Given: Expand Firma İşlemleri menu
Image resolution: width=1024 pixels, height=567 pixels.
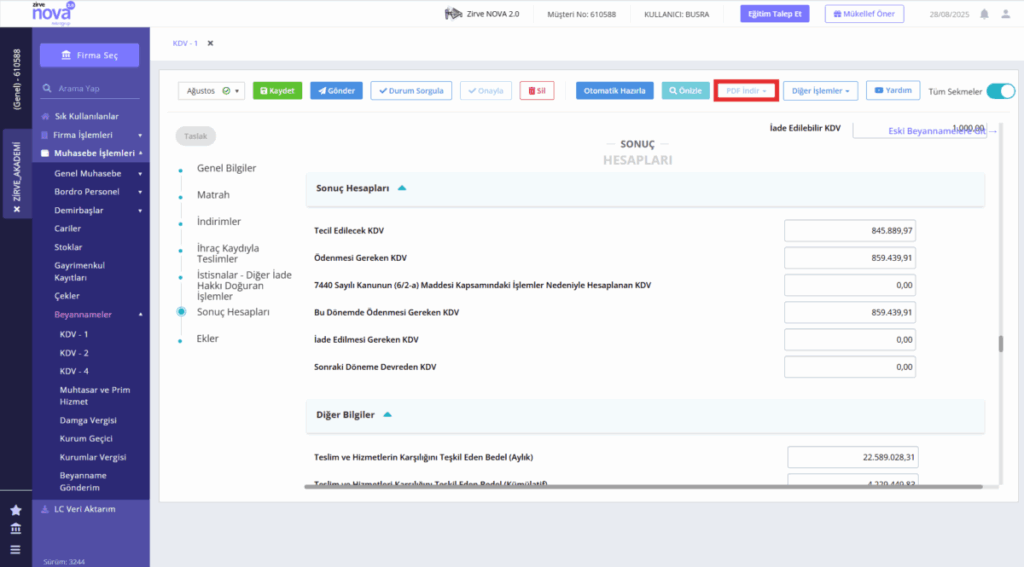Looking at the screenshot, I should [140, 135].
